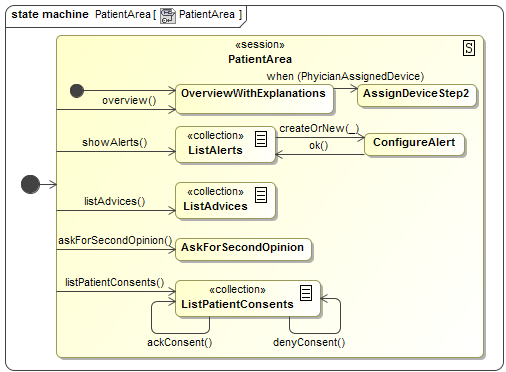This screenshot has height=372, width=506.
Task: Click the «collection» stereotype on ListPatientConsents
Action: tap(237, 289)
